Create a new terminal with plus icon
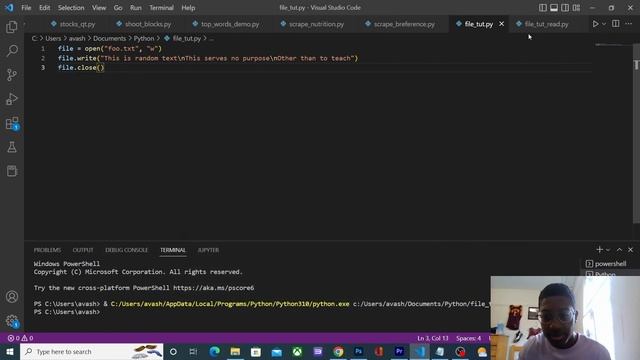Image resolution: width=640 pixels, height=360 pixels. click(x=599, y=249)
